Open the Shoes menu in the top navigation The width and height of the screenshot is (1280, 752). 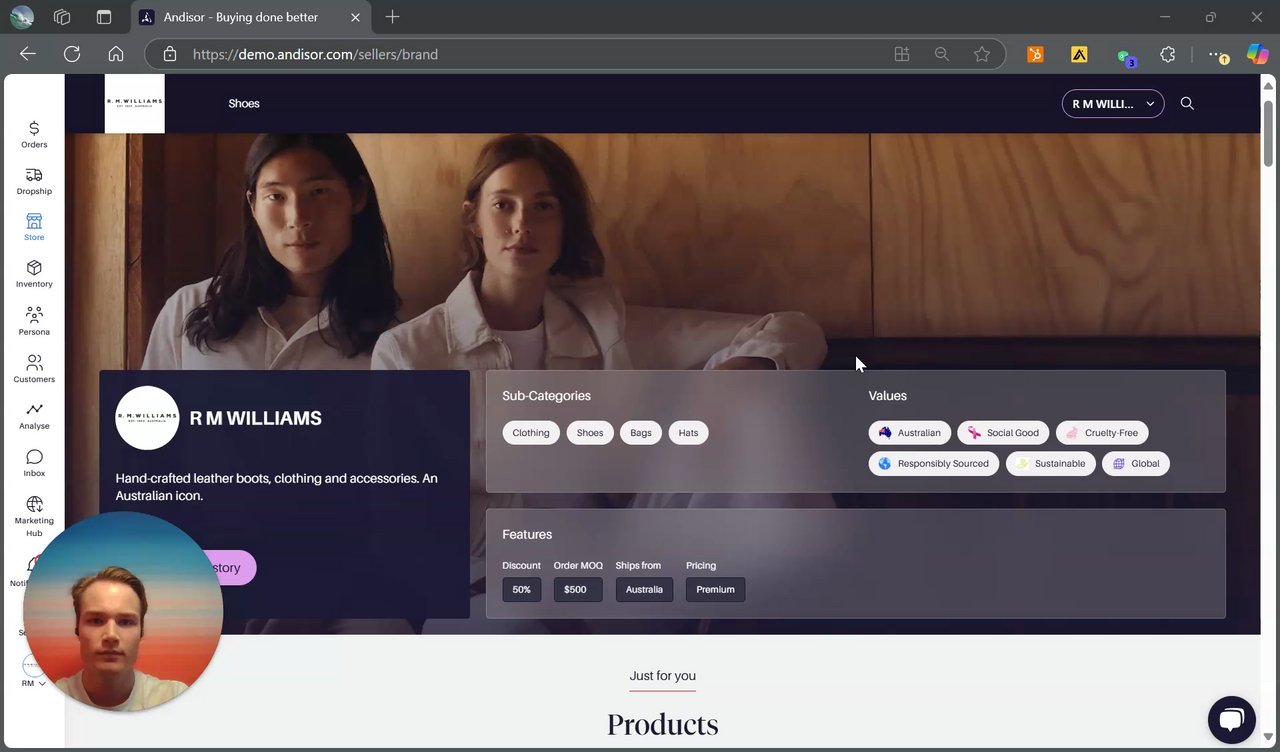coord(244,103)
